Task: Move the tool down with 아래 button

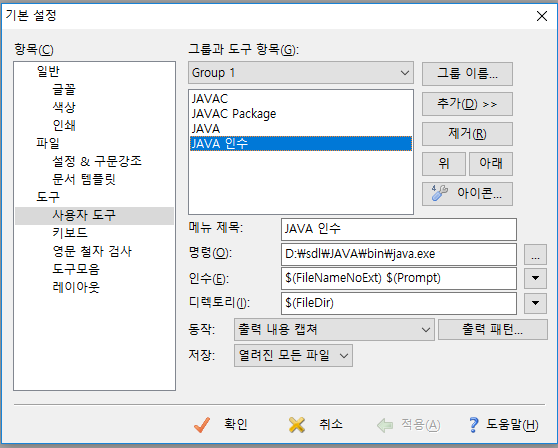Action: tap(491, 164)
